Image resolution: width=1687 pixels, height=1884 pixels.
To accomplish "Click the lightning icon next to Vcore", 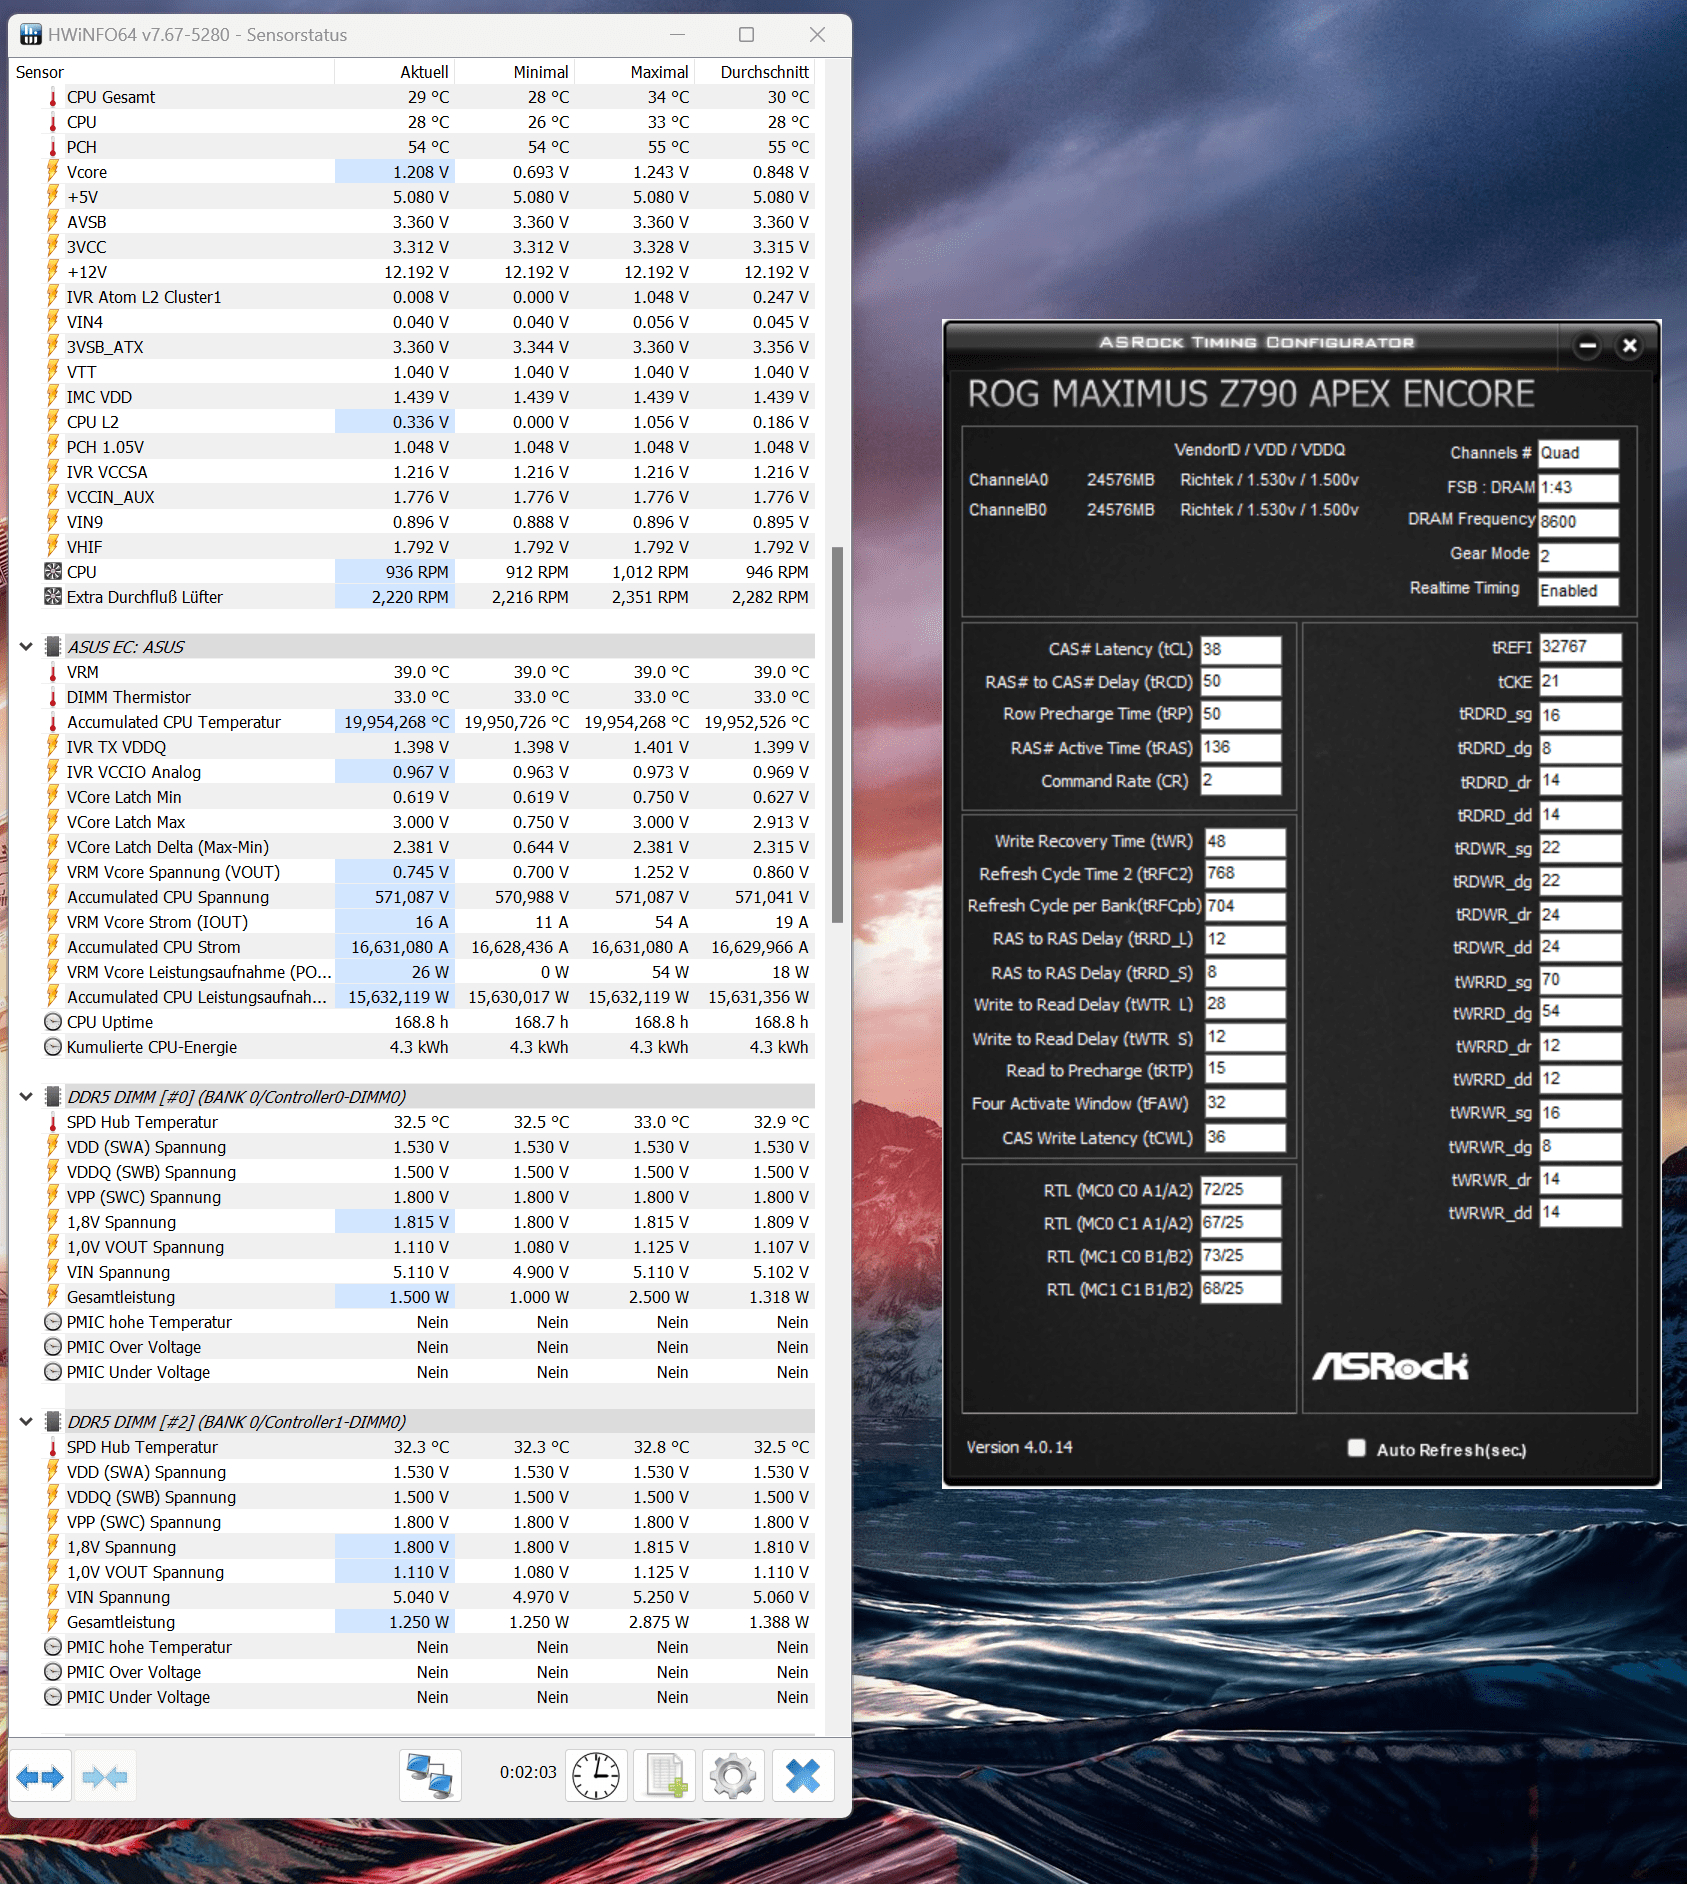I will click(53, 172).
